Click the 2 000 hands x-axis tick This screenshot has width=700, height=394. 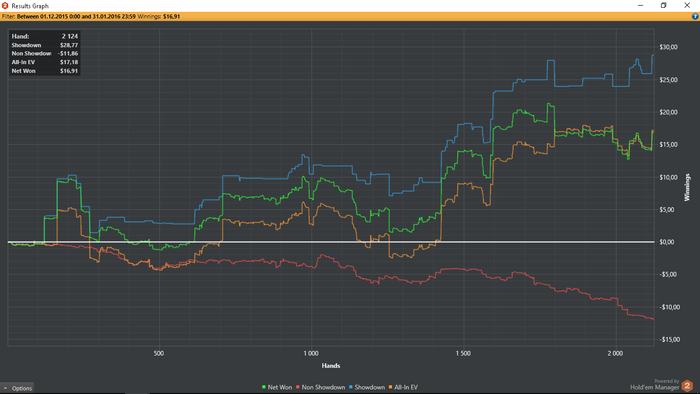(615, 353)
